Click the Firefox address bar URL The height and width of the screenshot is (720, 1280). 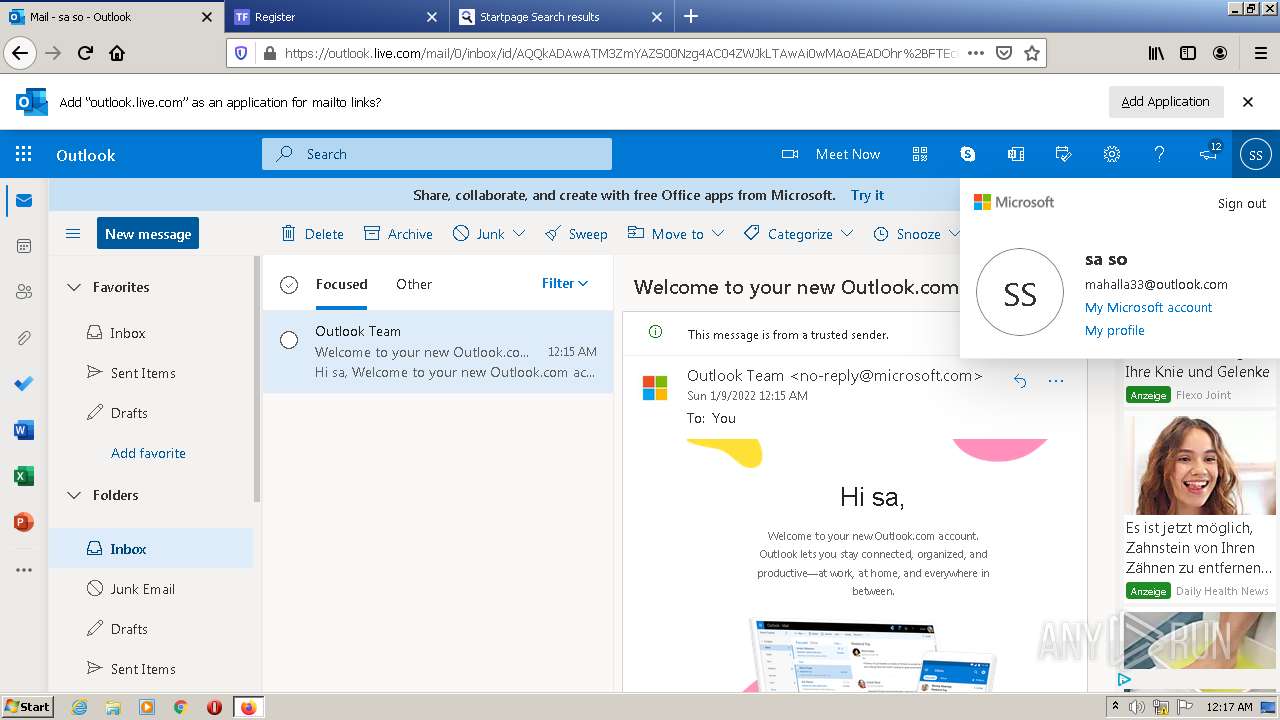tap(620, 53)
